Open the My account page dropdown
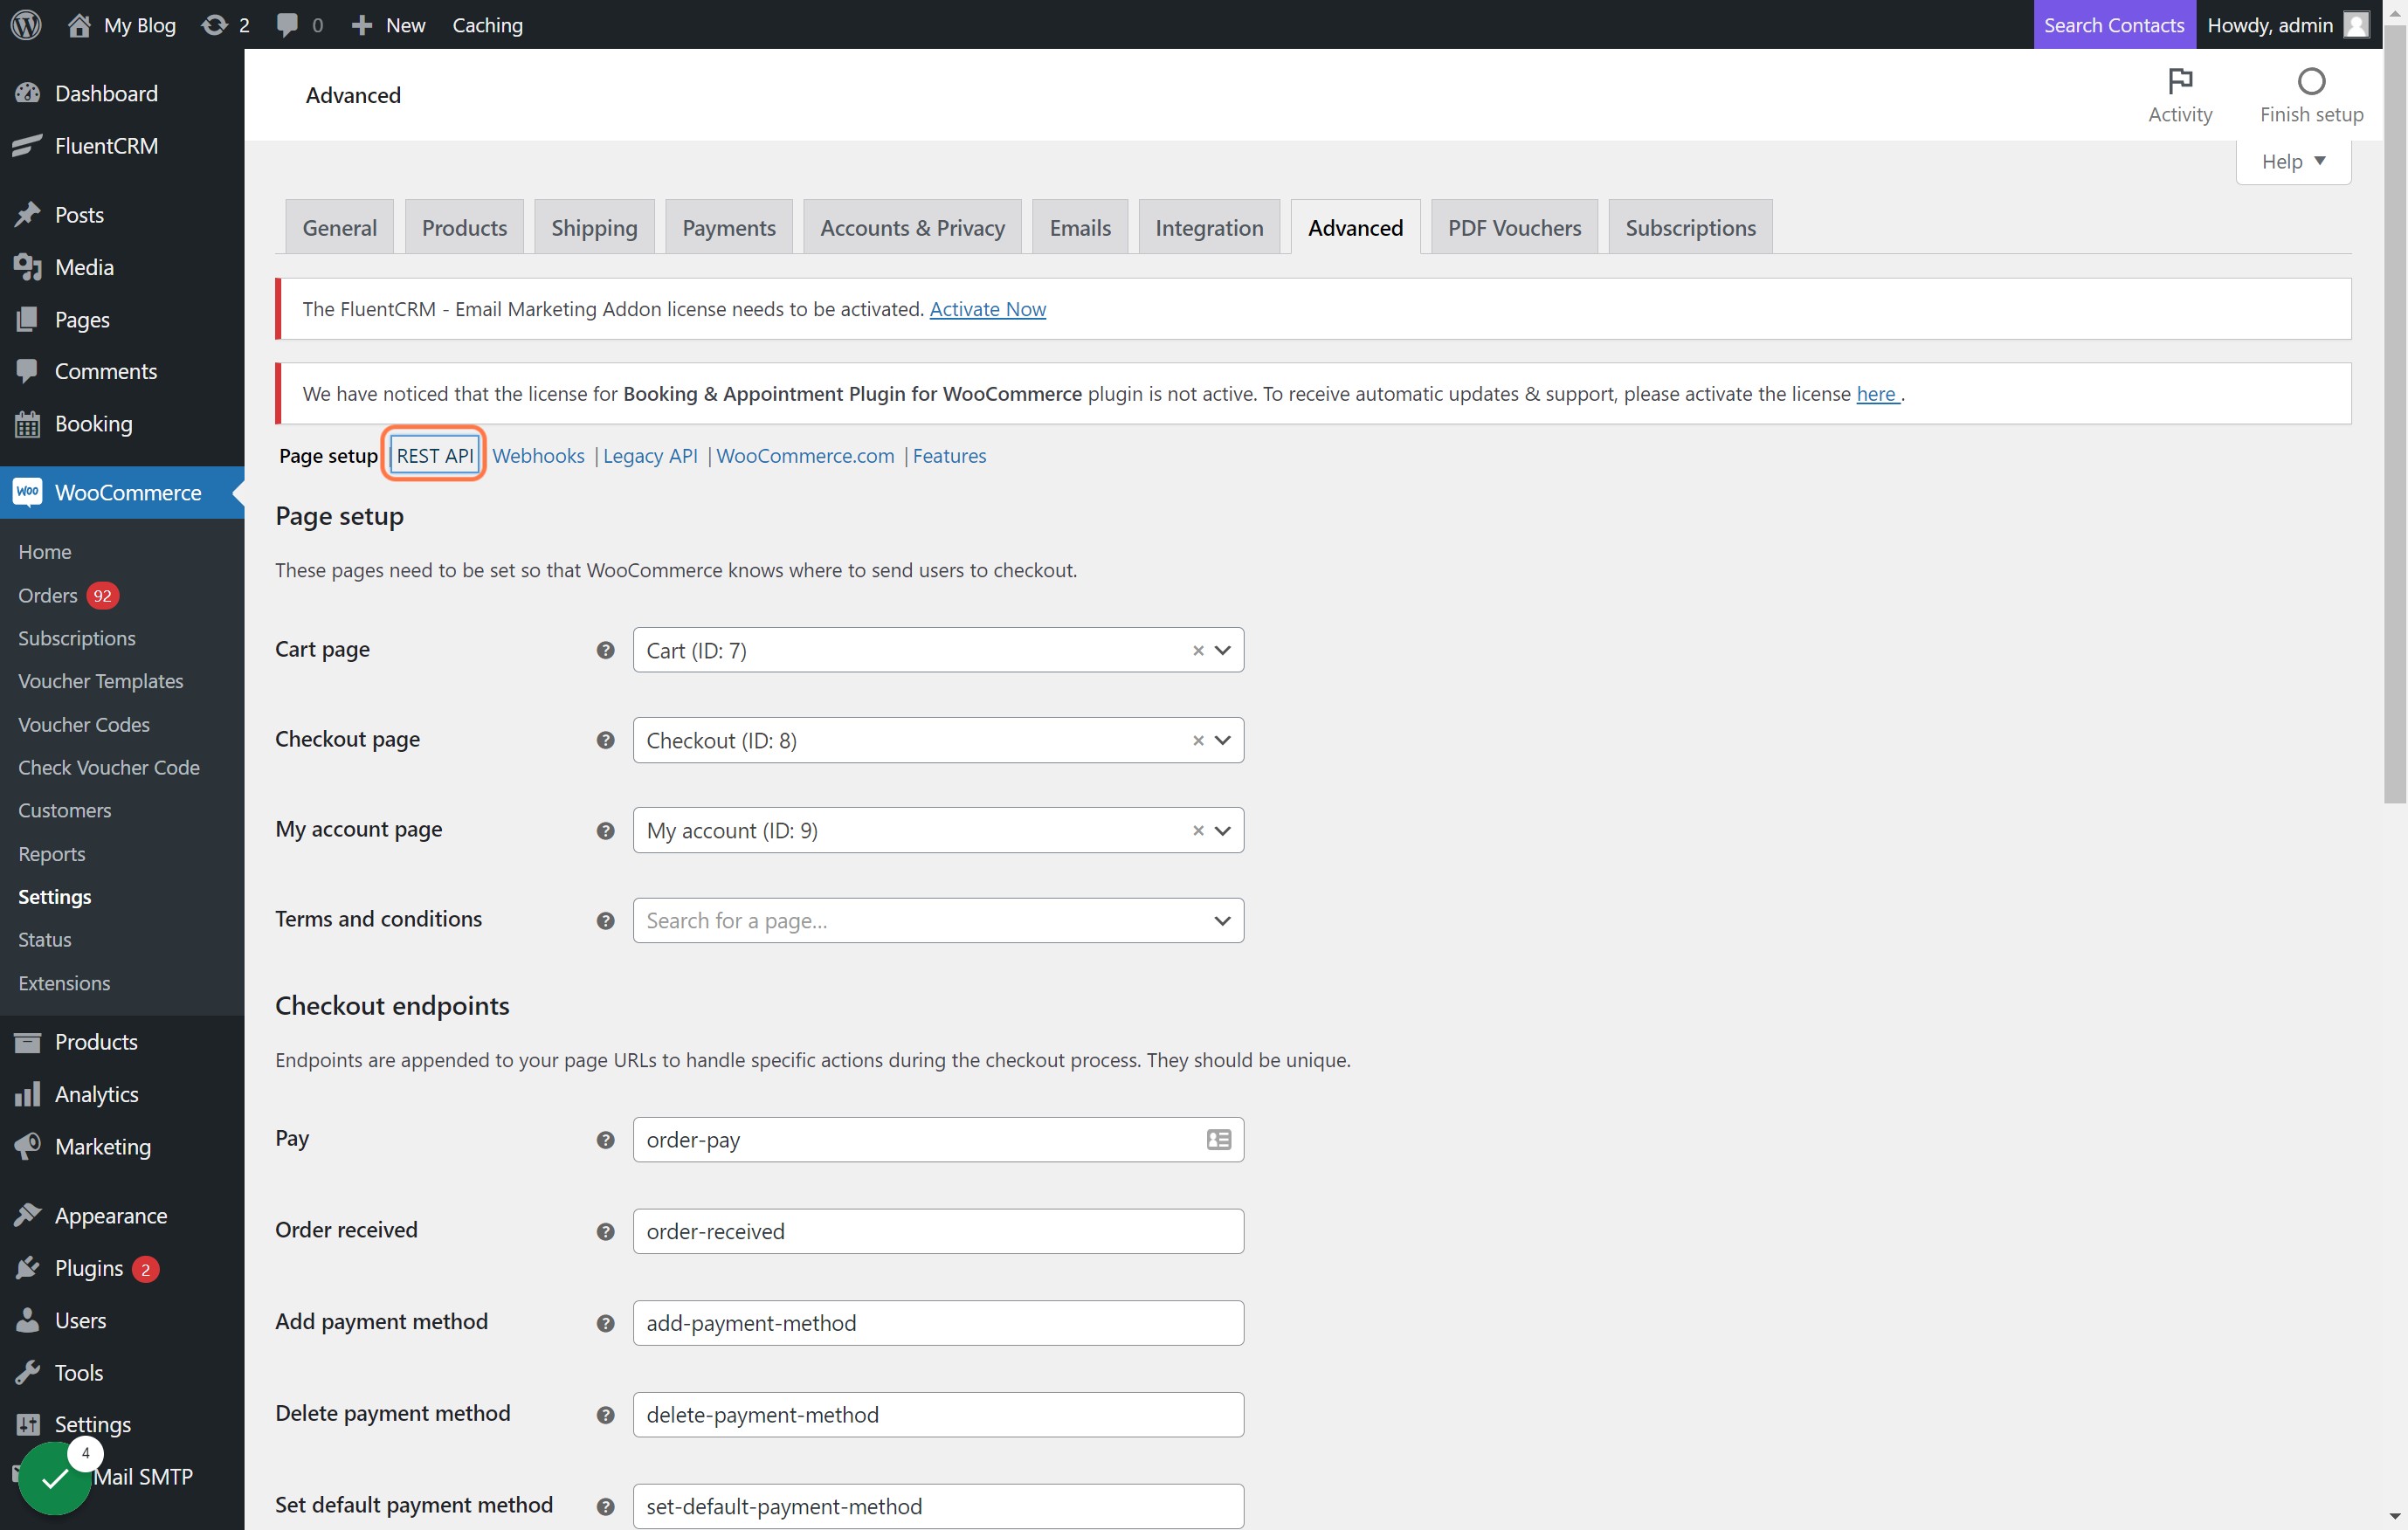This screenshot has height=1530, width=2408. tap(1222, 830)
